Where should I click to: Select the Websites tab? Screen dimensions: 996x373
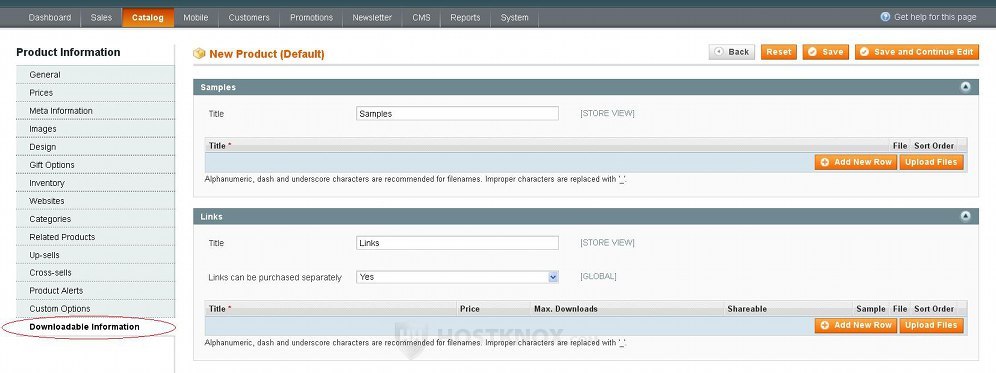(95, 201)
